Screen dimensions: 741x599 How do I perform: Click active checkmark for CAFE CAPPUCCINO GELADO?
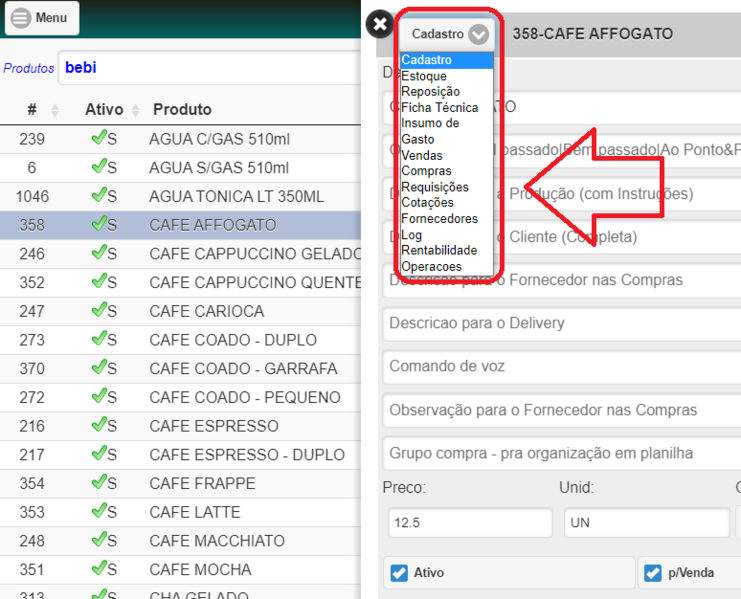(x=99, y=252)
